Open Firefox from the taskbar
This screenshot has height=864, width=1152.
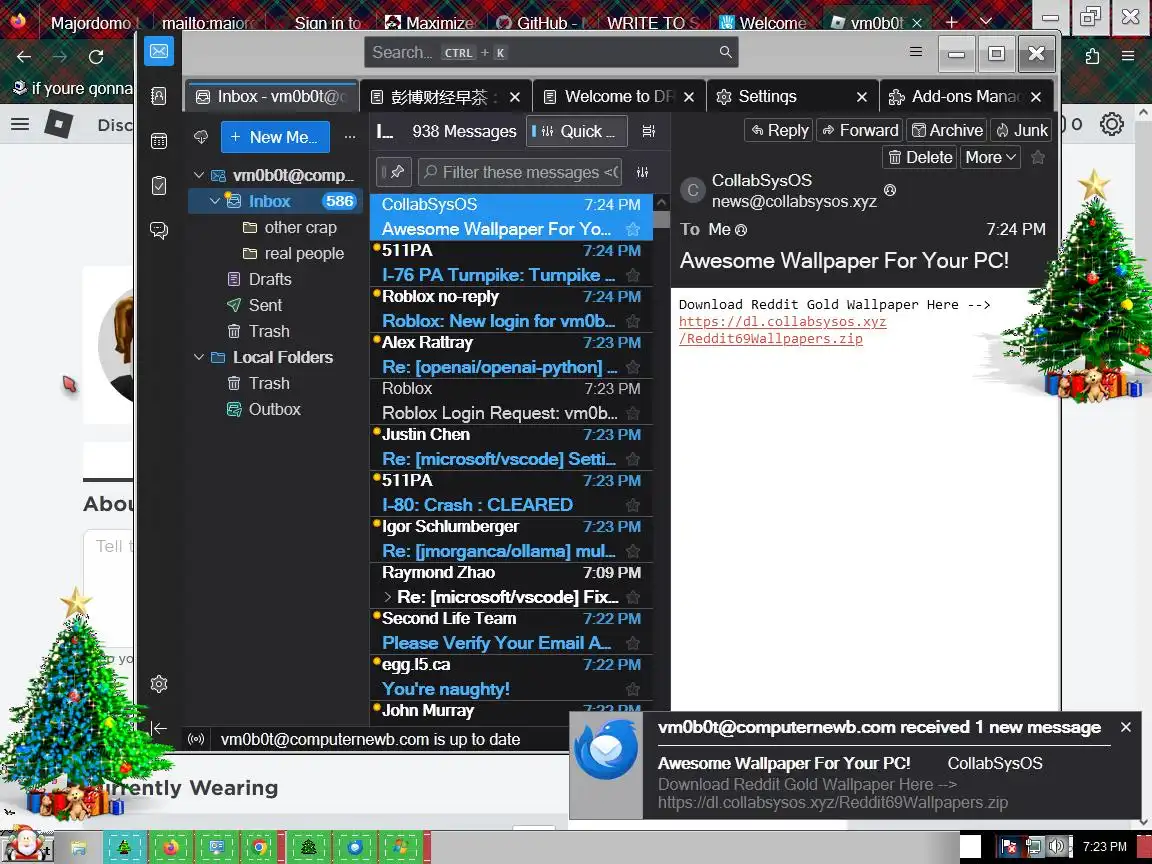pos(170,847)
